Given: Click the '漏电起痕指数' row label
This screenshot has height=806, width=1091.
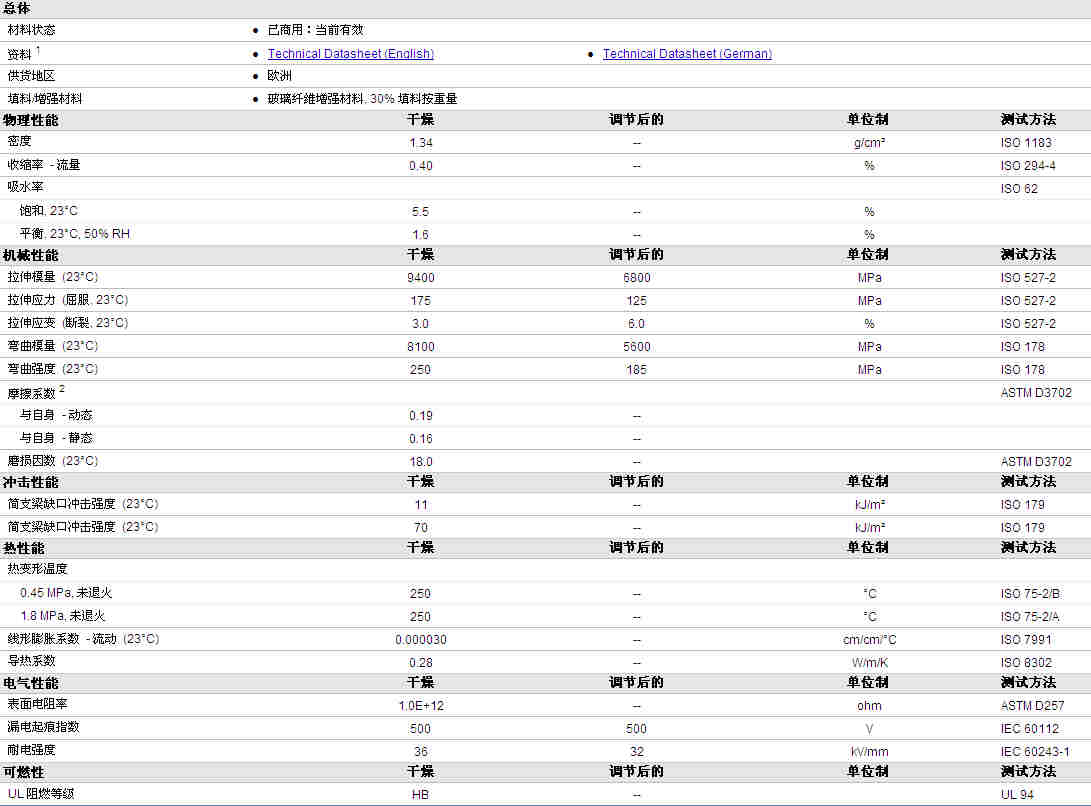Looking at the screenshot, I should tap(44, 727).
